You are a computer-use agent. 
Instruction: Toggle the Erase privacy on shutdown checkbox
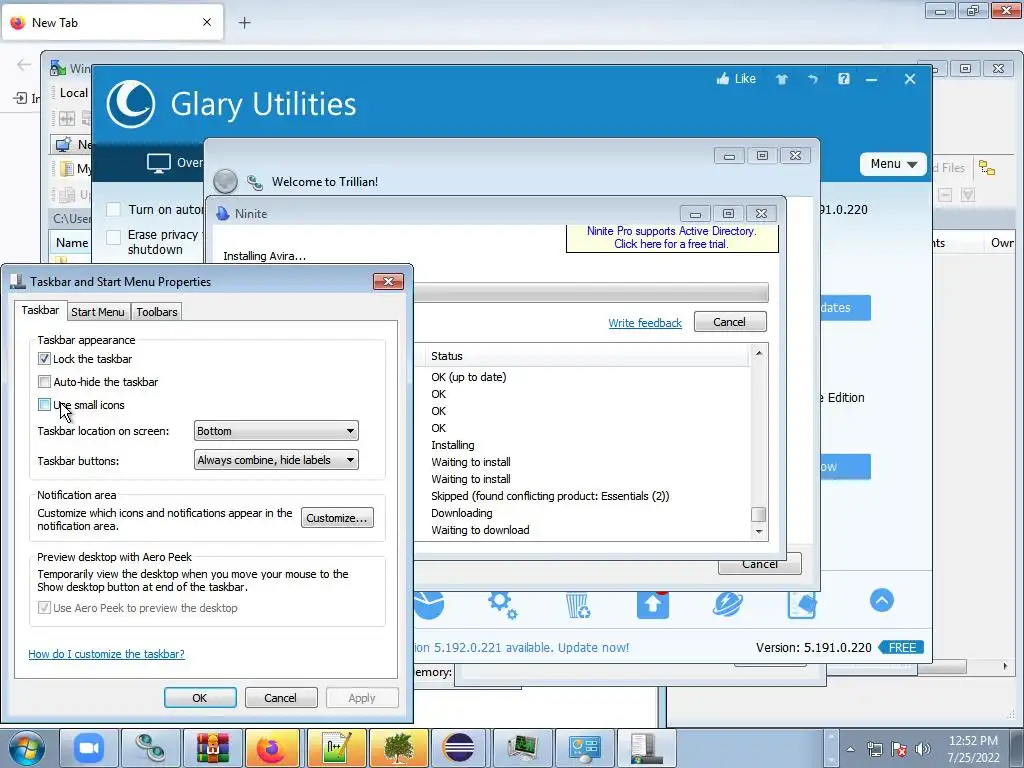[x=114, y=237]
